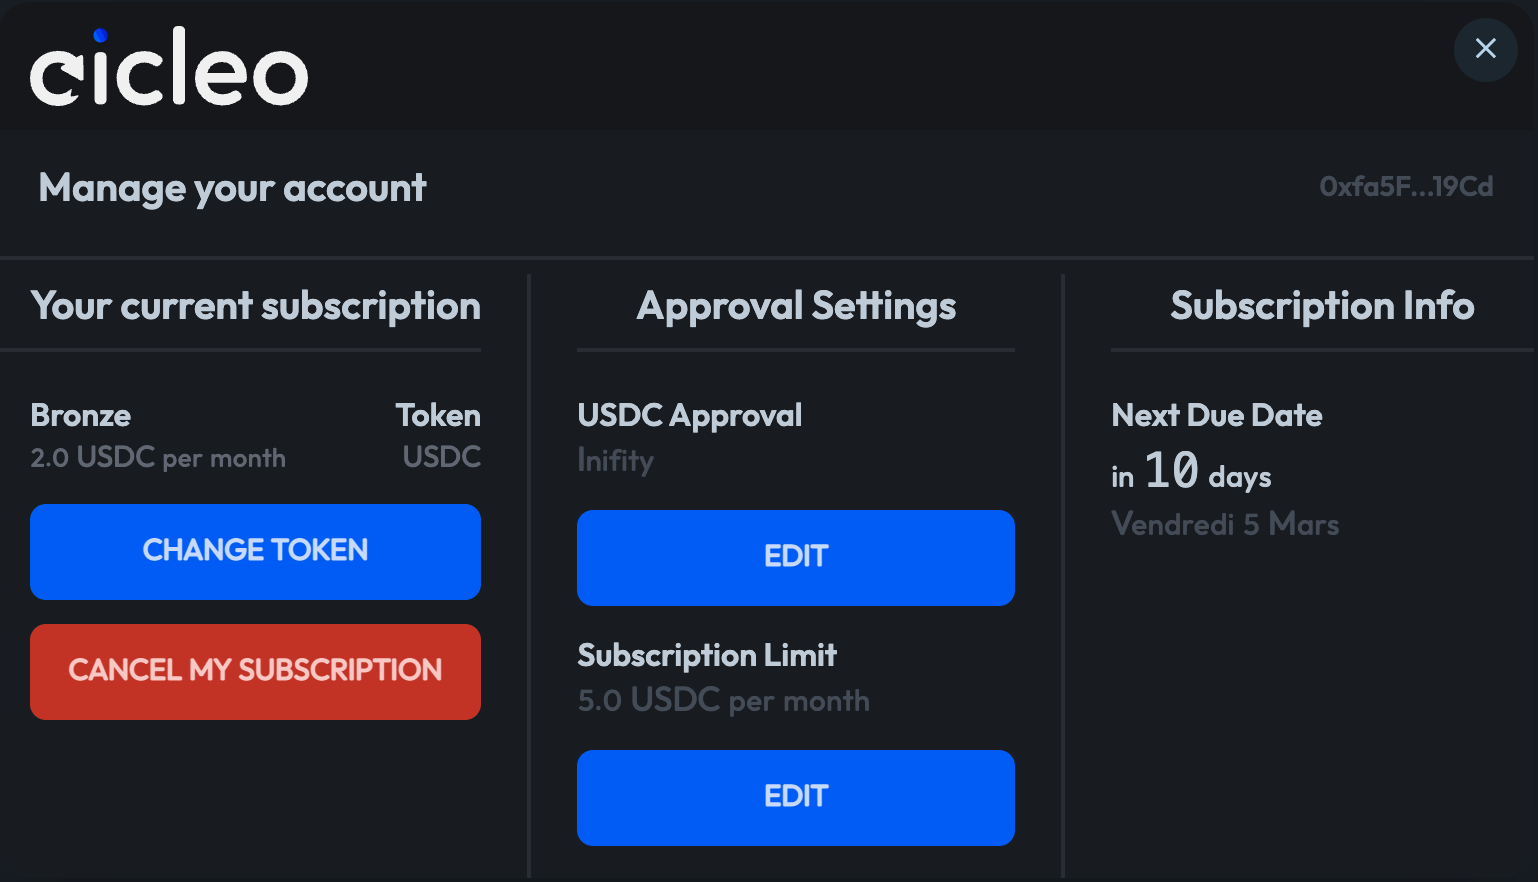Click the Approval Settings heading
The height and width of the screenshot is (882, 1538).
tap(796, 306)
